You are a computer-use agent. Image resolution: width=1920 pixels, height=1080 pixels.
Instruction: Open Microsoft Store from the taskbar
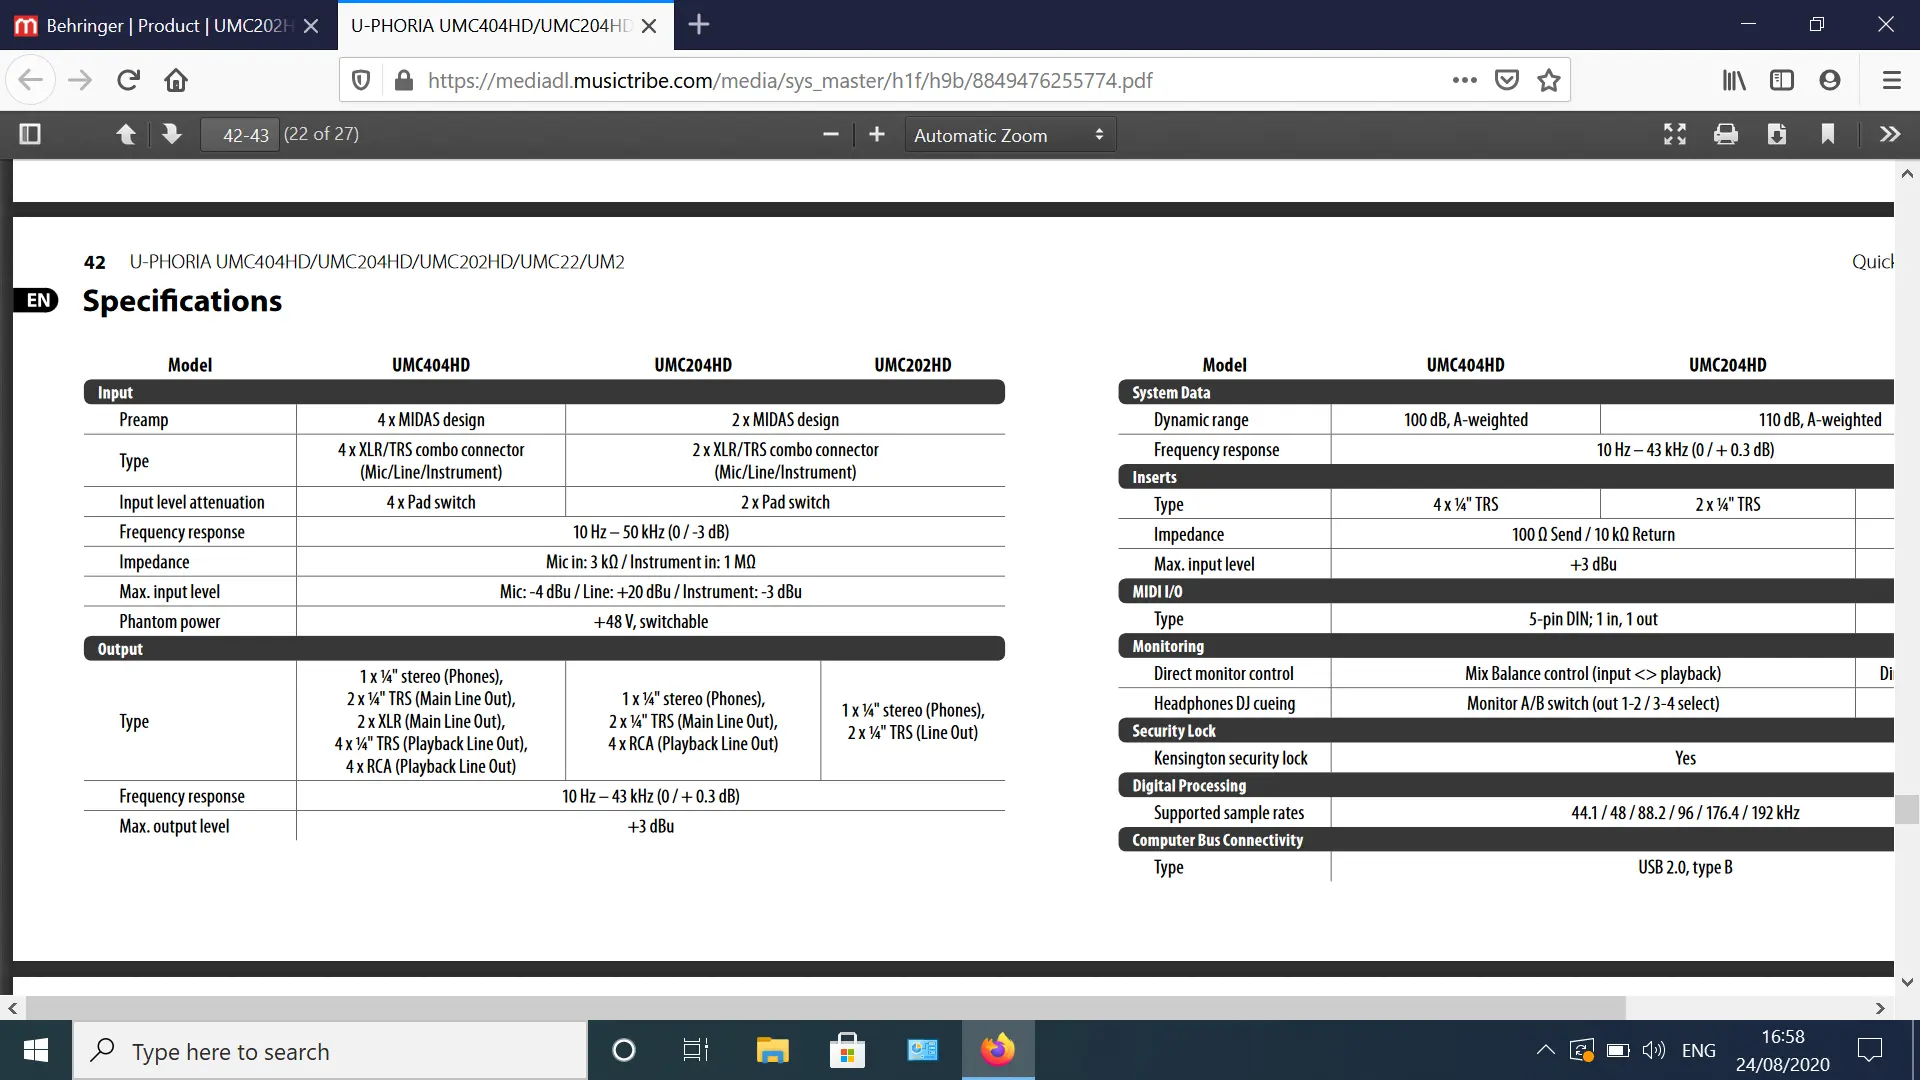(x=847, y=1050)
